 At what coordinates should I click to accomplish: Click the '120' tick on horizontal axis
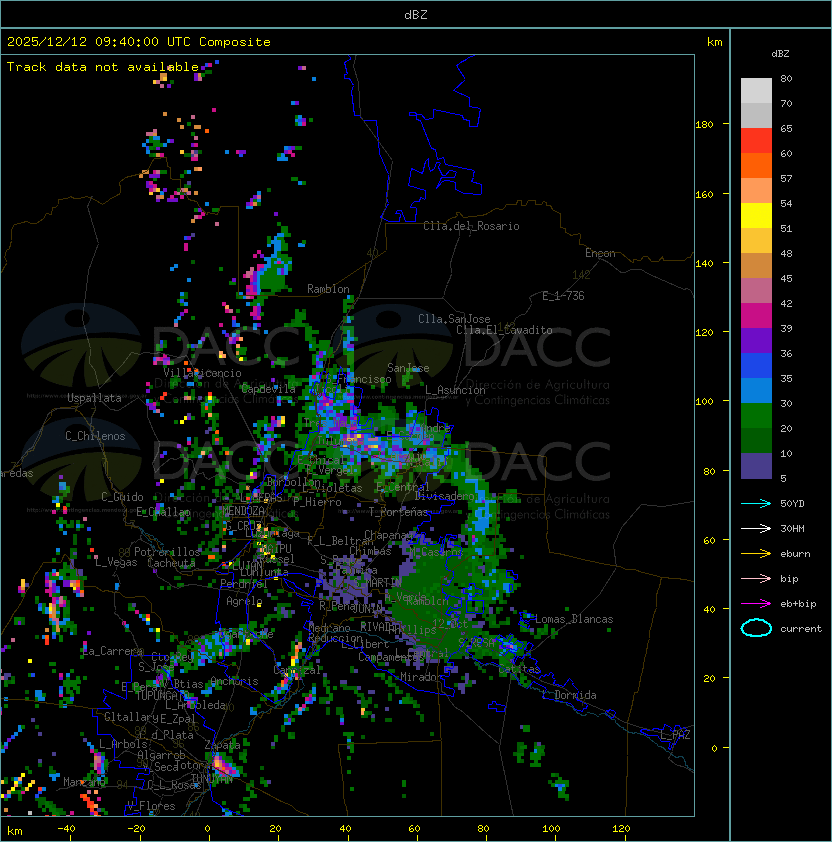point(621,829)
